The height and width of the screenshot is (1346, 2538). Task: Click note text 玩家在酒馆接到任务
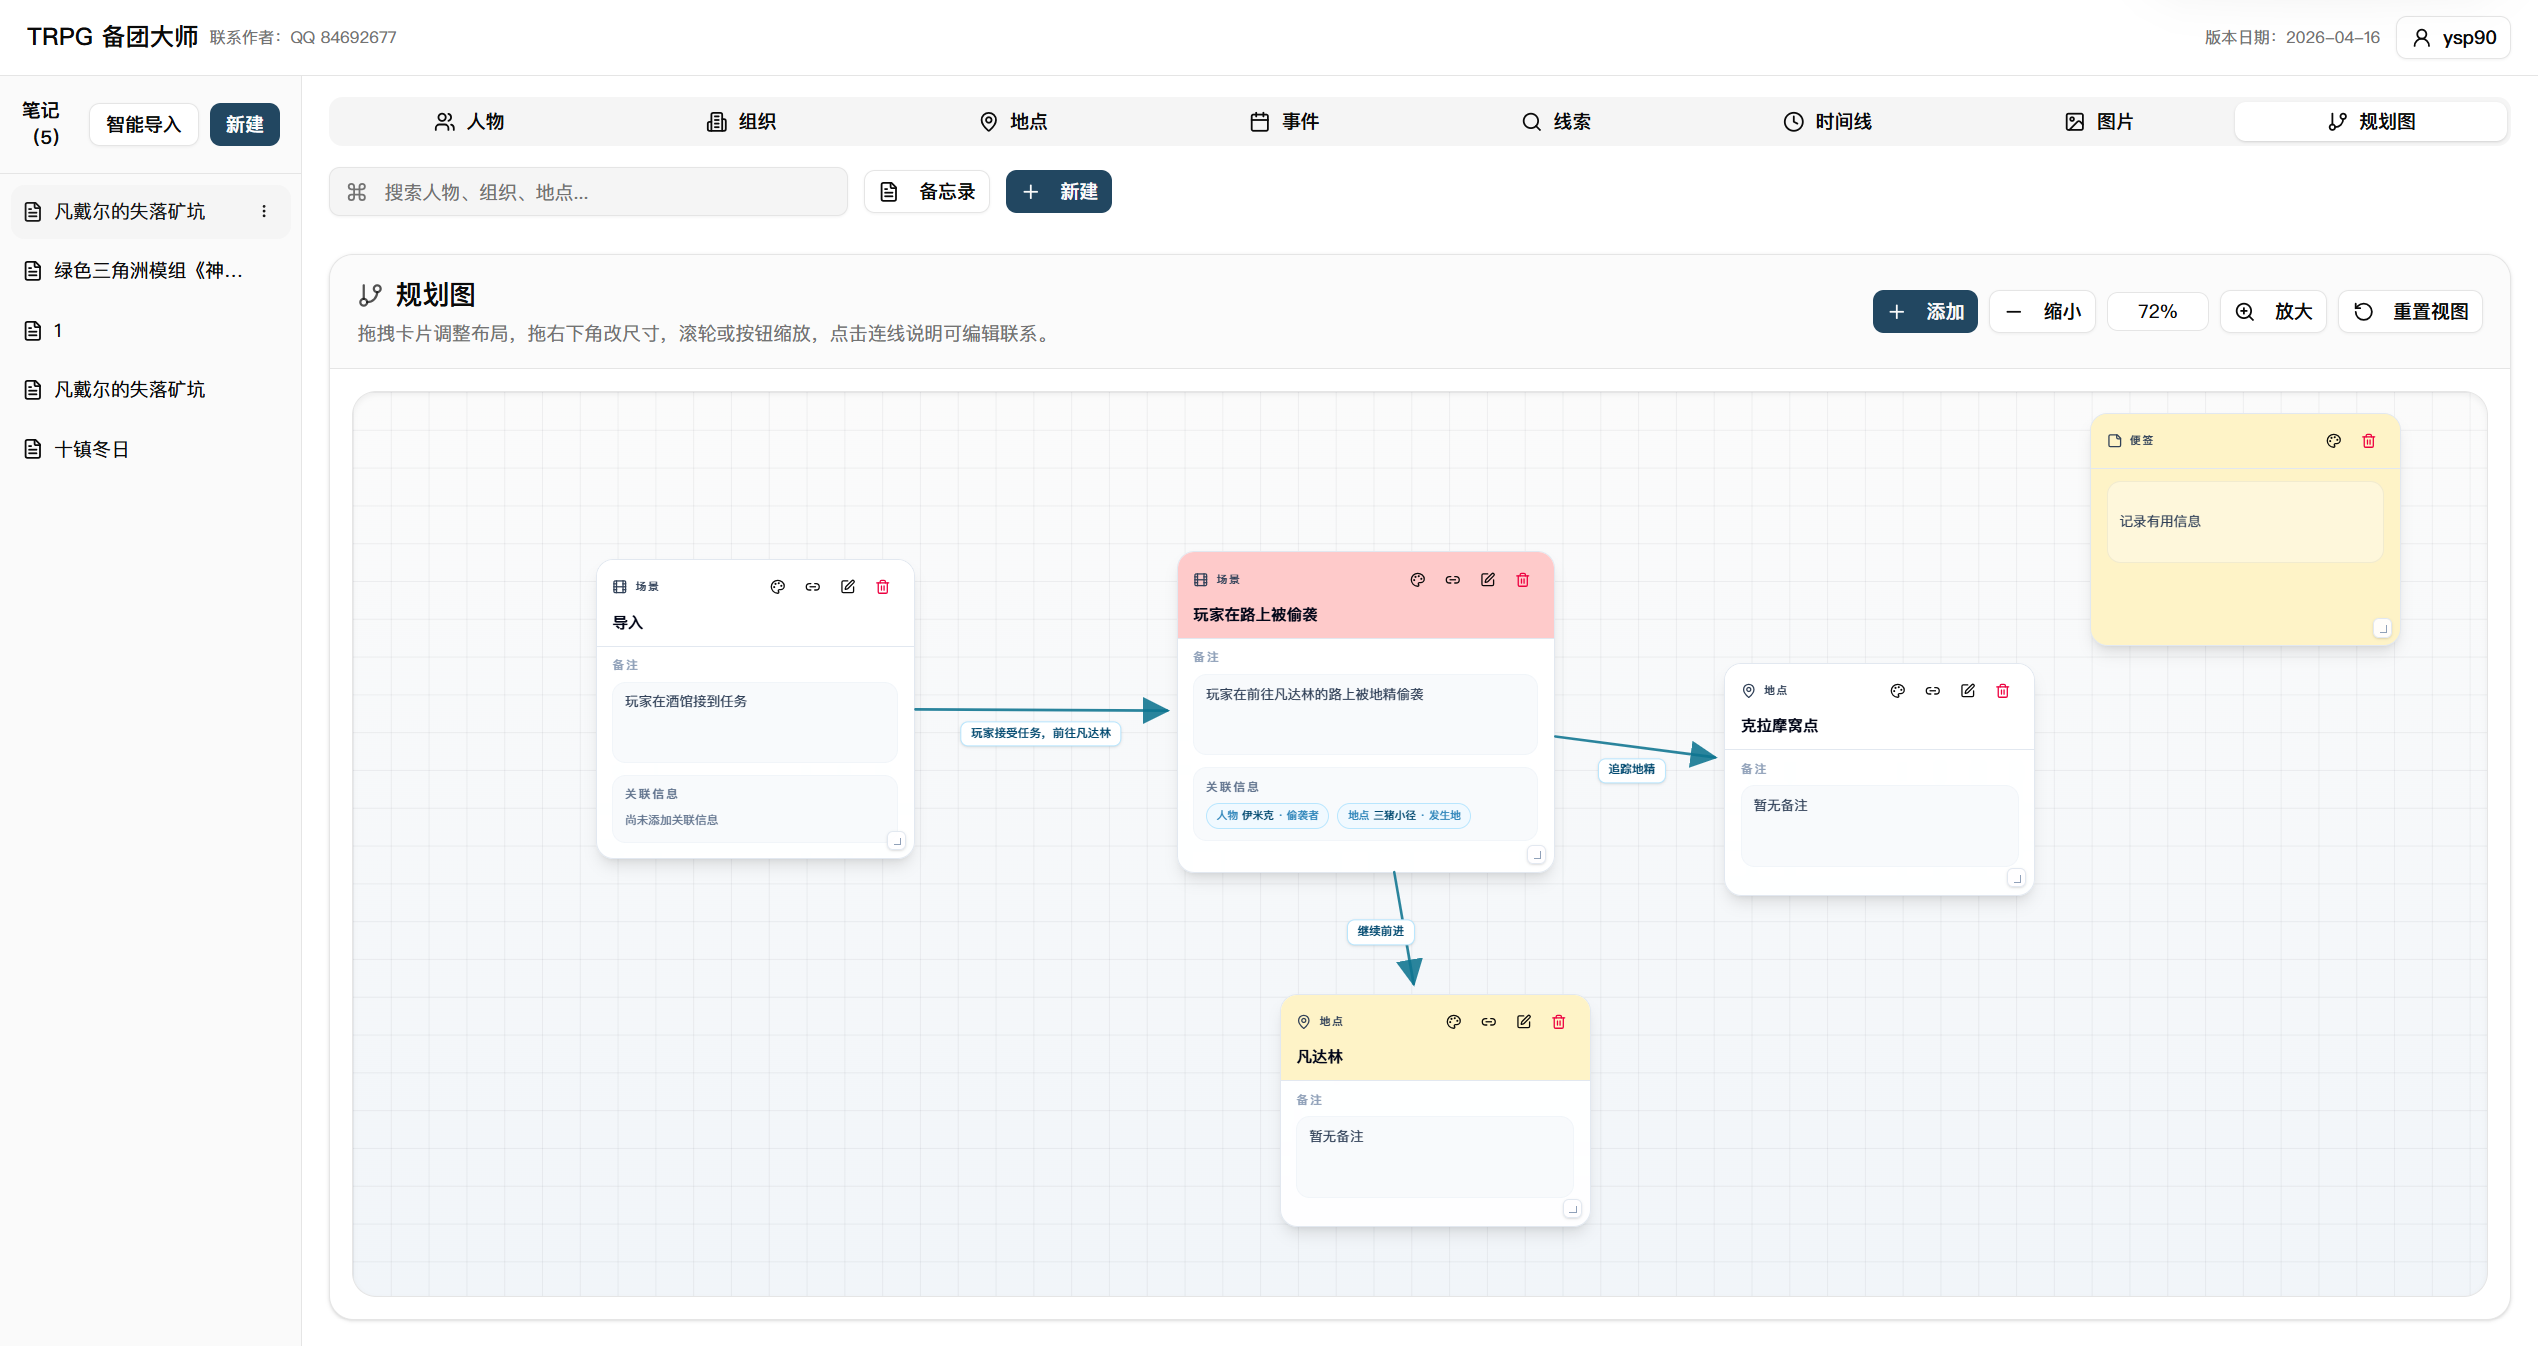point(686,702)
